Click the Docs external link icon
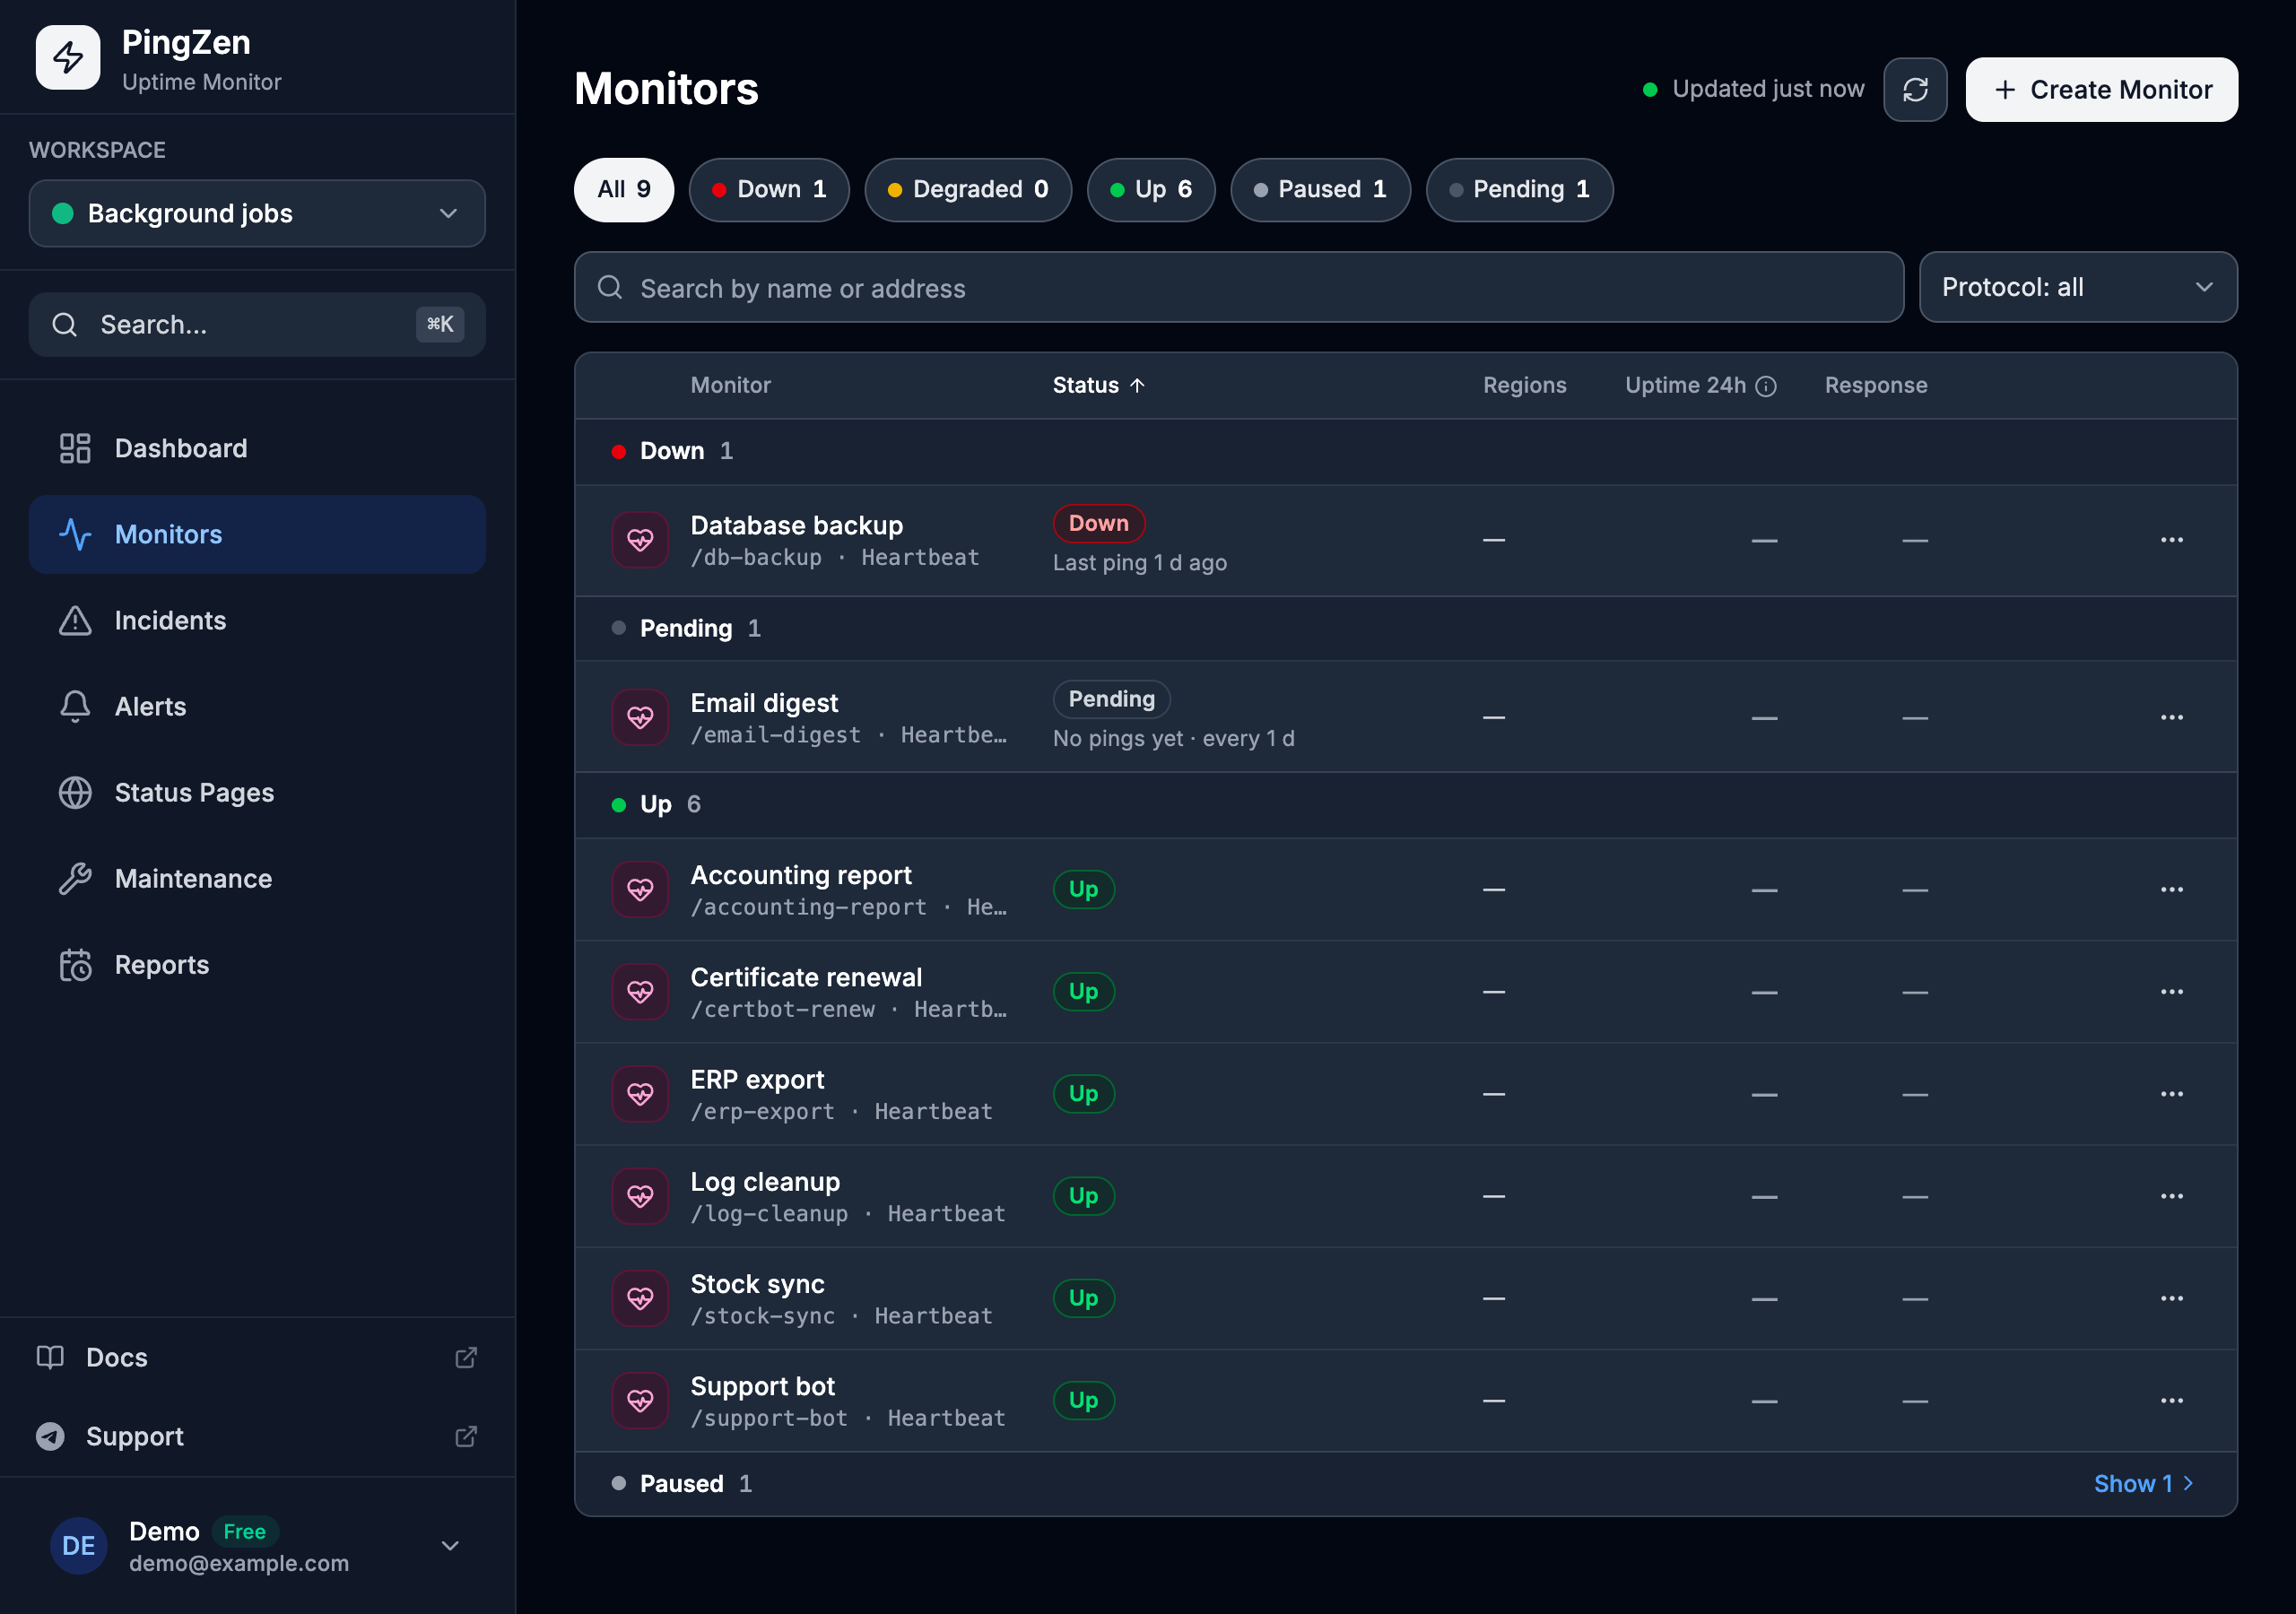 (466, 1357)
